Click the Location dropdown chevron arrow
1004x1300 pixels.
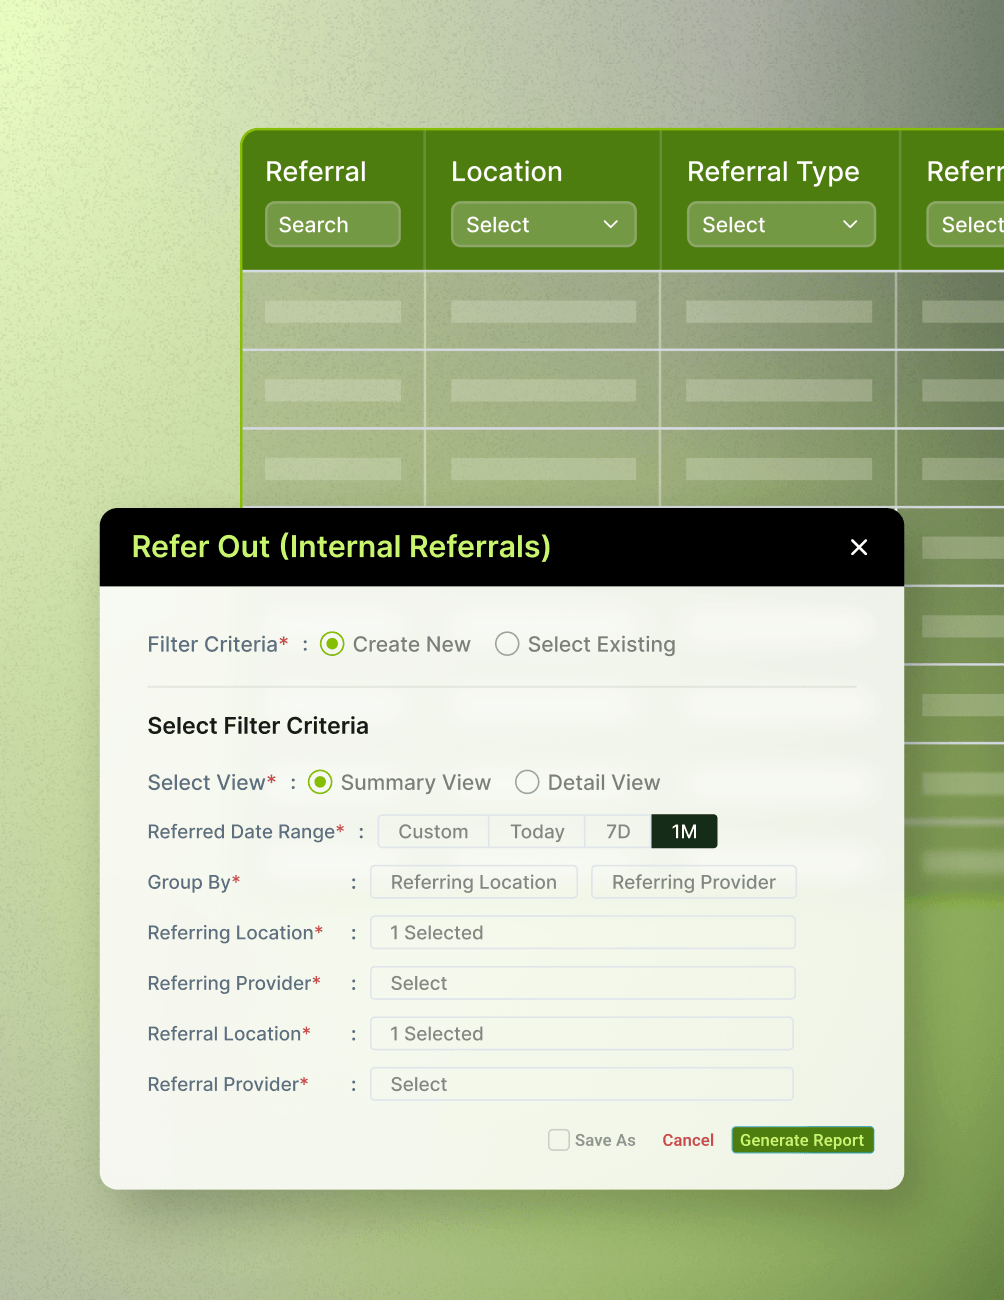click(x=611, y=225)
